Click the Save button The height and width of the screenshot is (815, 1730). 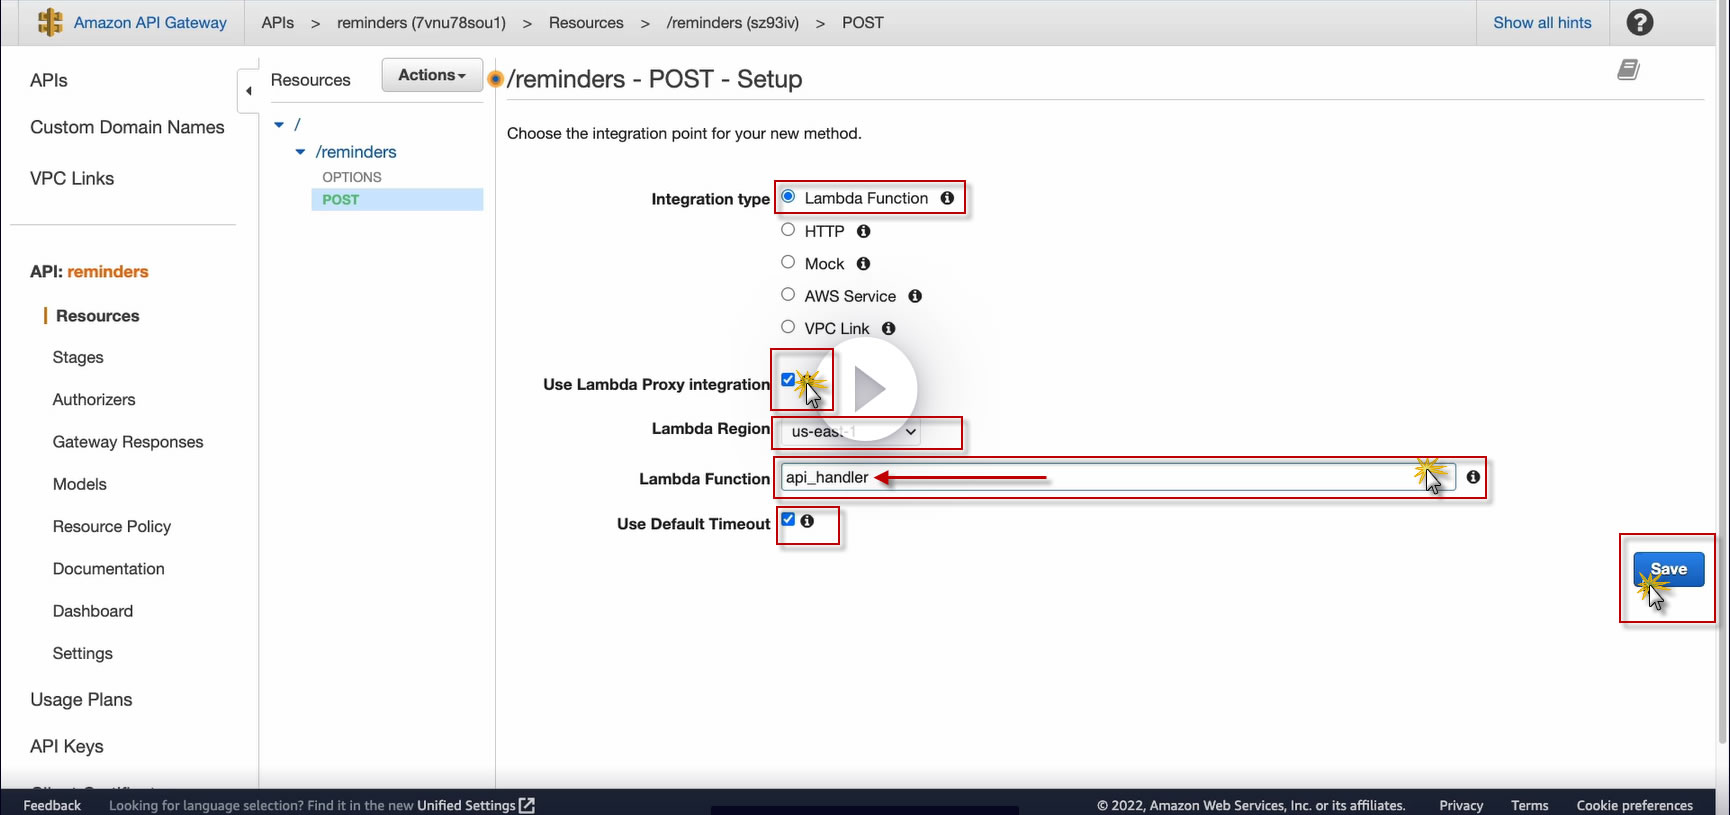click(1669, 569)
